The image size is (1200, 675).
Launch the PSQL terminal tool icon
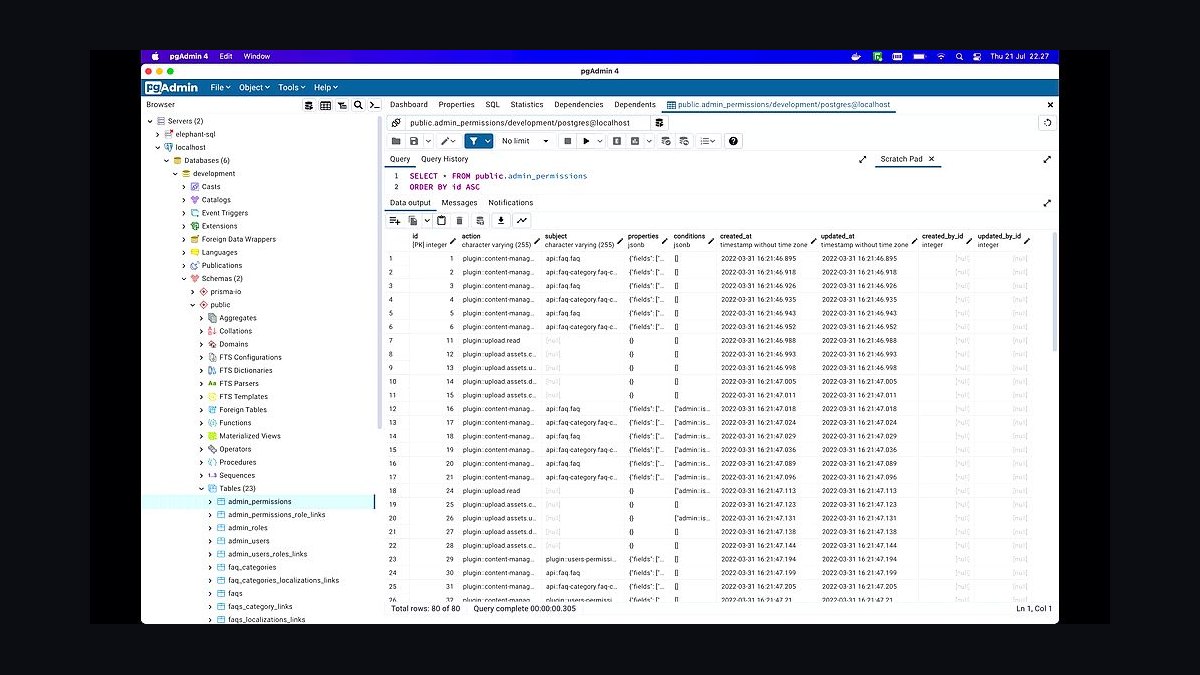click(x=374, y=105)
